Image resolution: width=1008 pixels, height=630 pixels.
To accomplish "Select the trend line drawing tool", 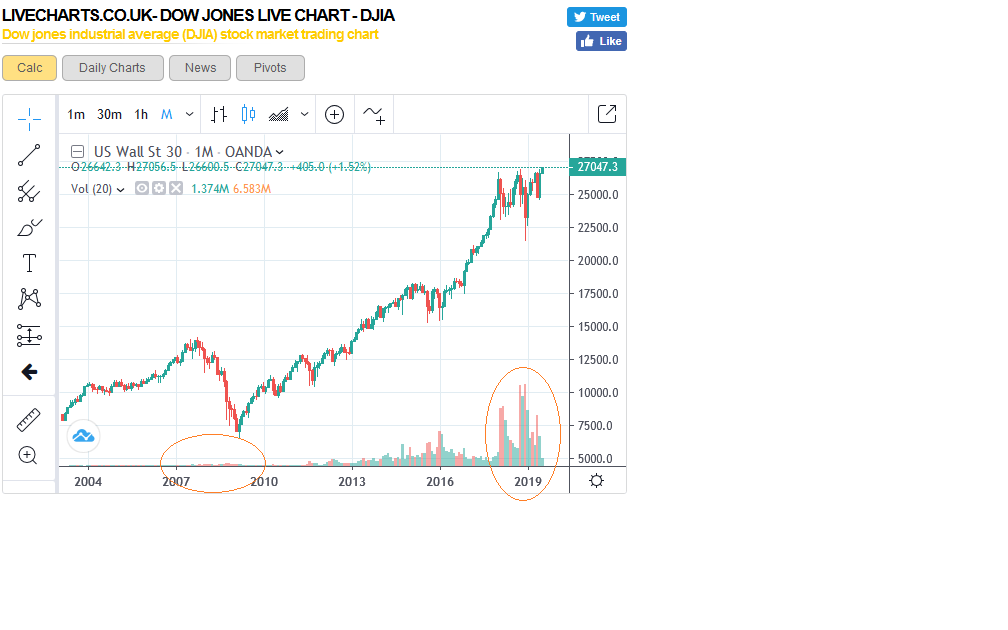I will pos(29,155).
